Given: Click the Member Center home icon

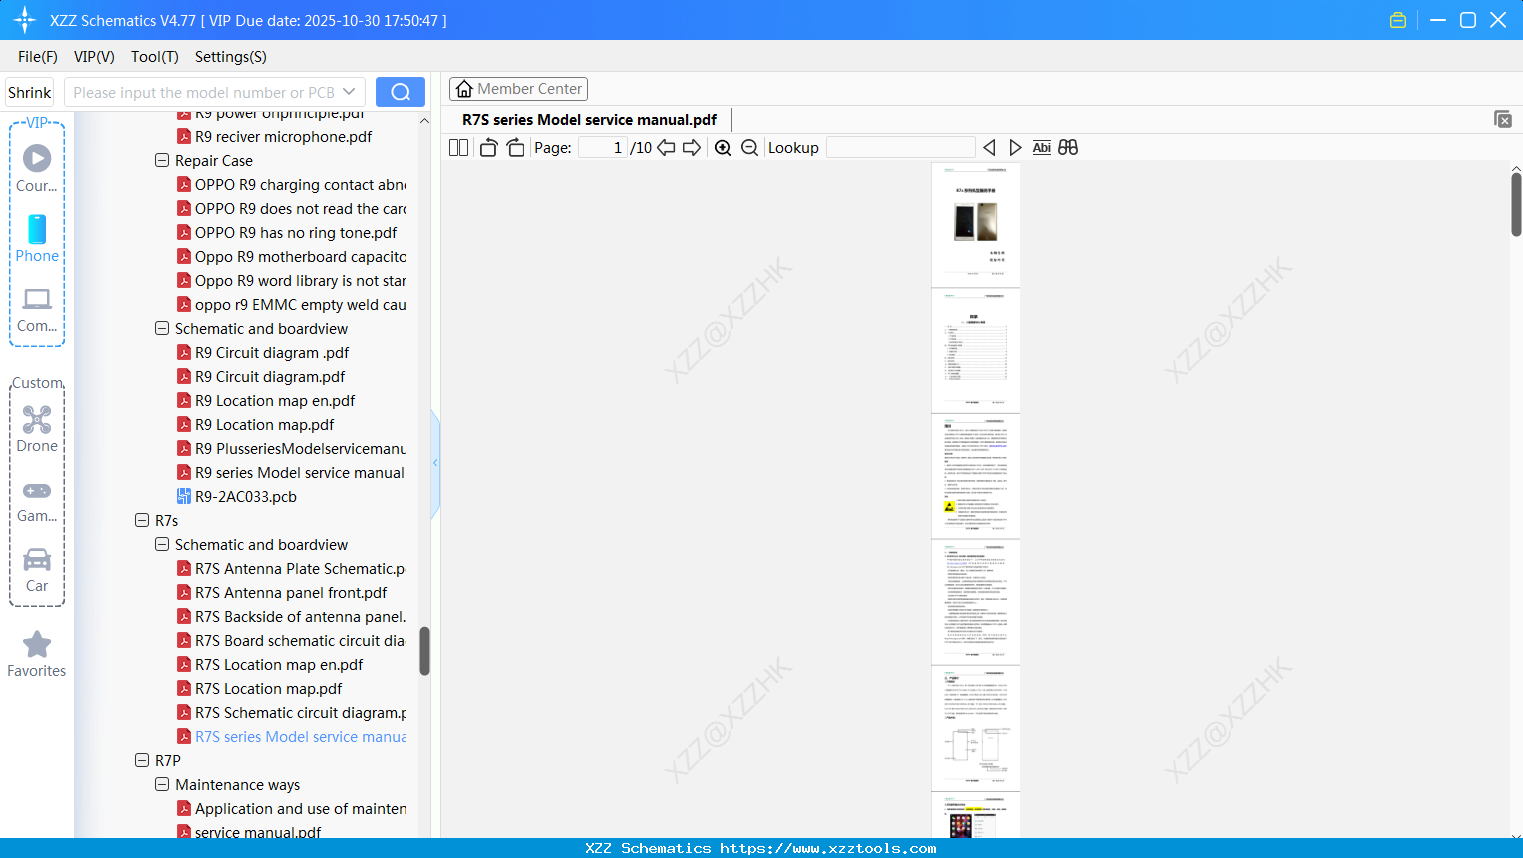Looking at the screenshot, I should (x=464, y=89).
